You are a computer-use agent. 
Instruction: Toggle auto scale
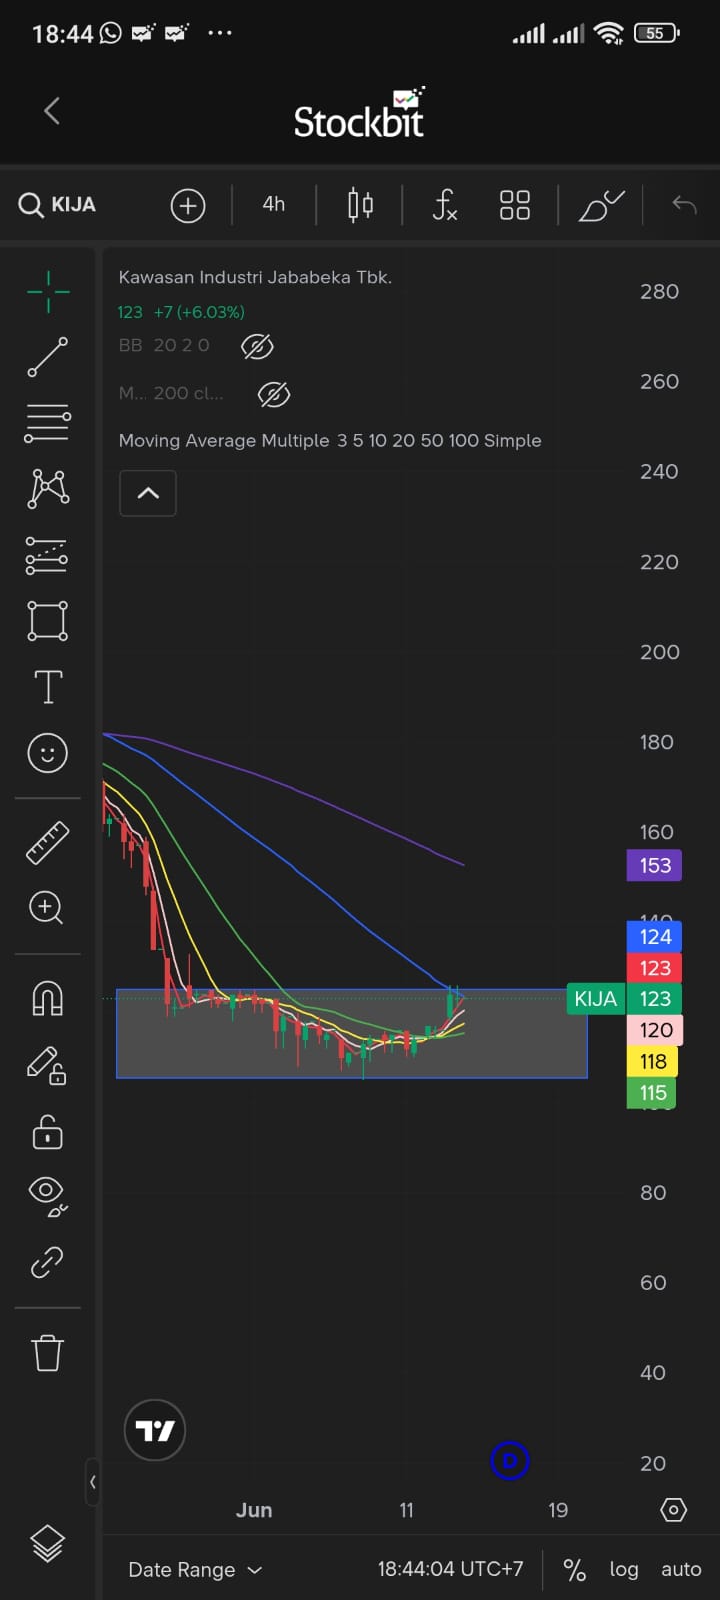click(x=681, y=1570)
